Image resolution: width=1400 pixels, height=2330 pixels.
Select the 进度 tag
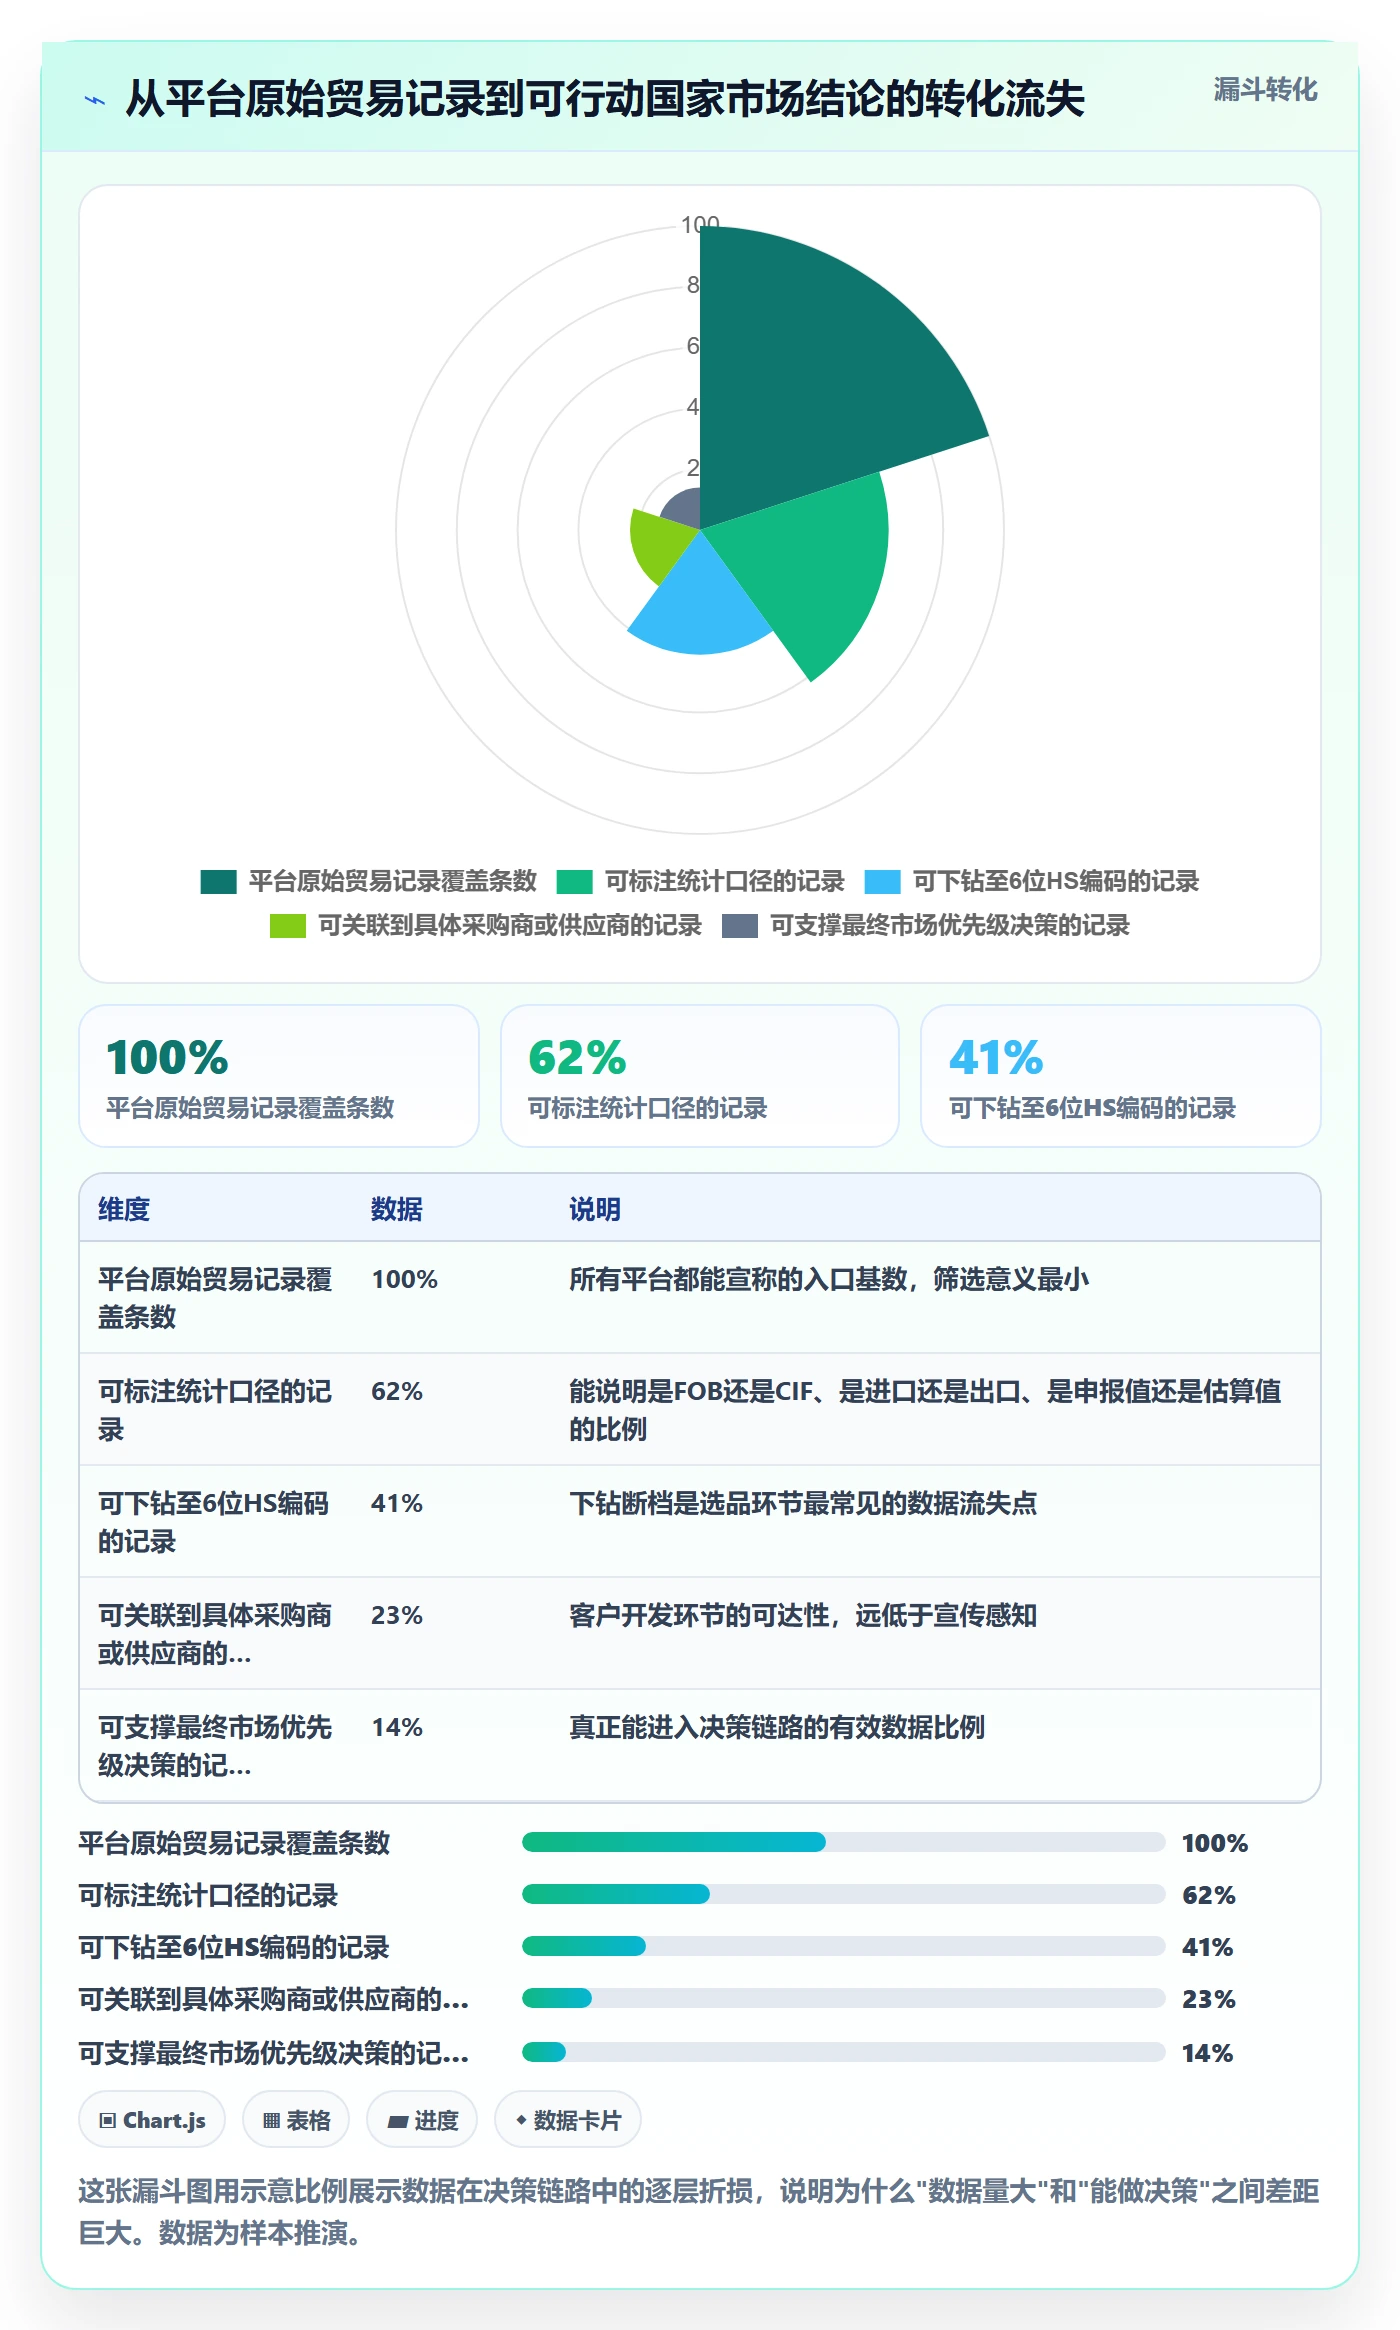click(x=422, y=2119)
